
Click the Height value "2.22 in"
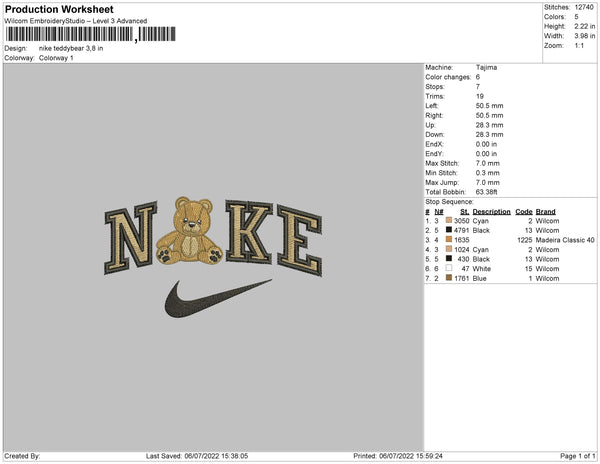click(585, 26)
